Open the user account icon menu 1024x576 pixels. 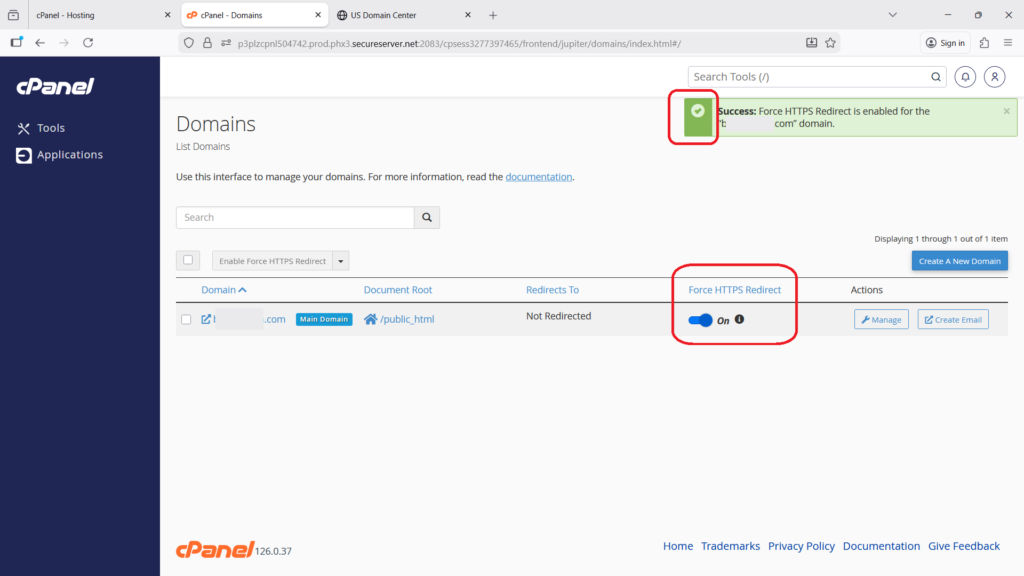click(x=994, y=77)
